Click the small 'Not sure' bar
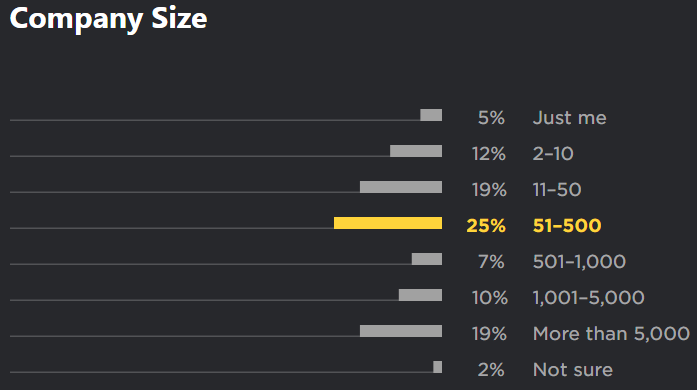The height and width of the screenshot is (390, 697). (437, 367)
